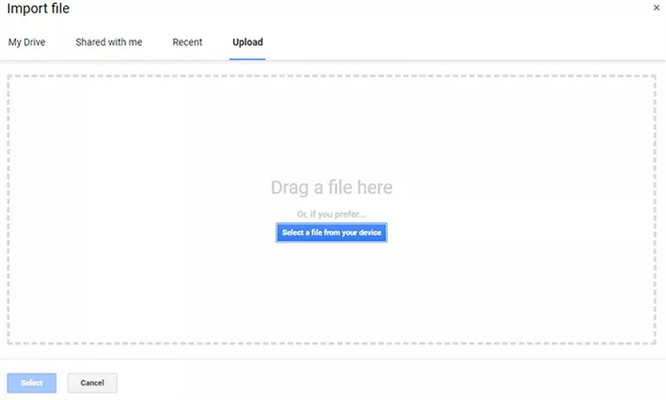Click empty drop zone right of upload button
This screenshot has height=400, width=666.
[520, 233]
